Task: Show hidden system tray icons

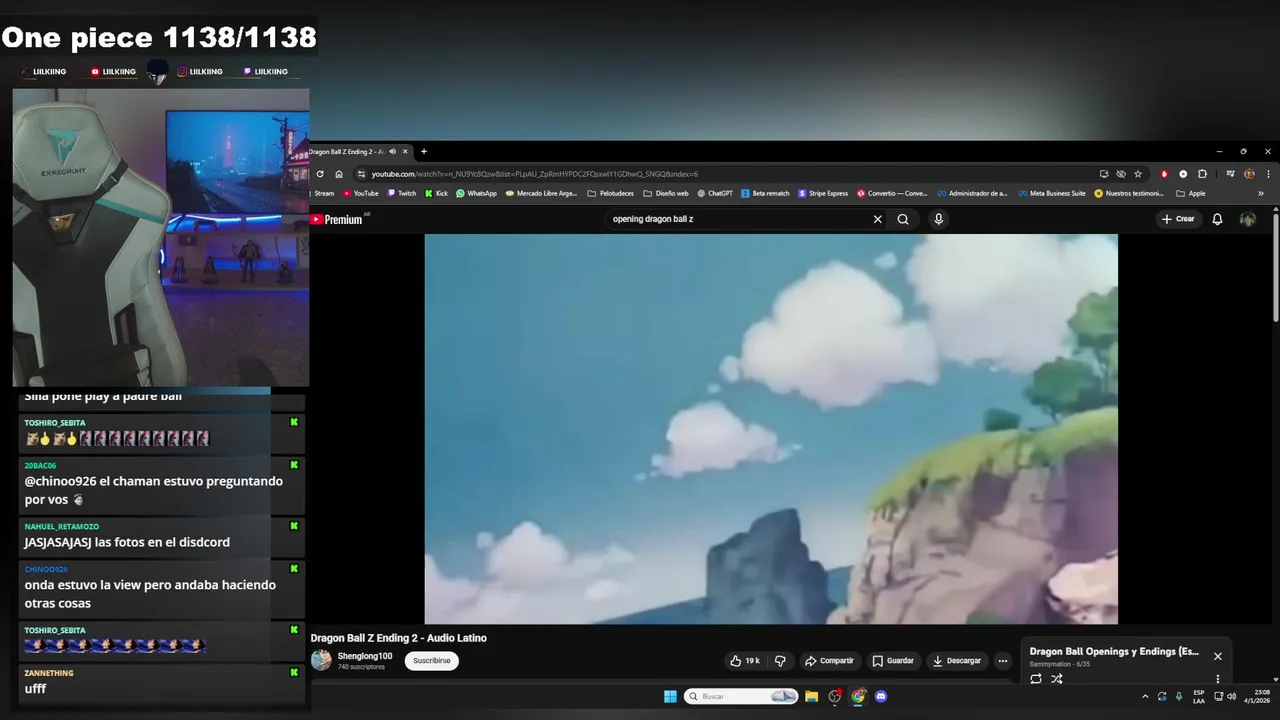Action: point(1145,696)
